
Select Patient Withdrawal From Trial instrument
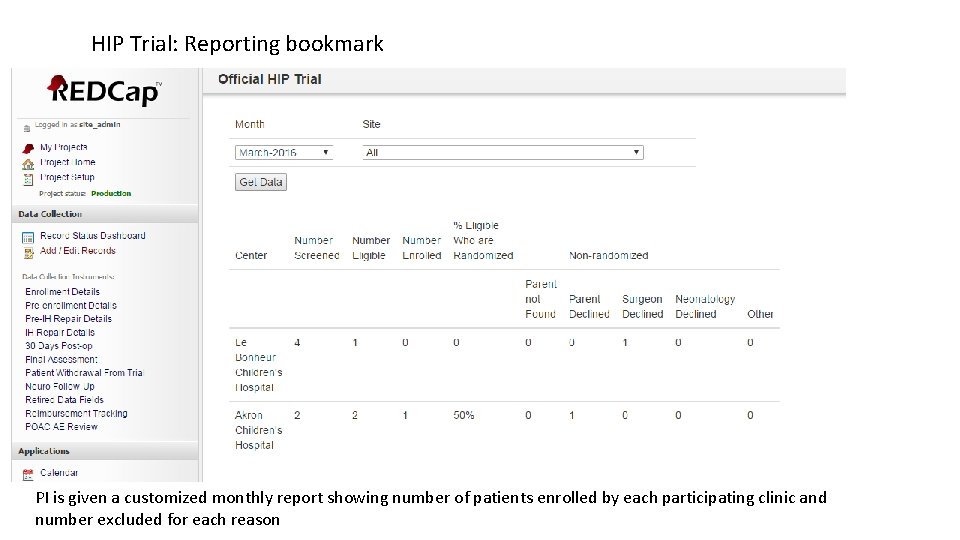84,373
